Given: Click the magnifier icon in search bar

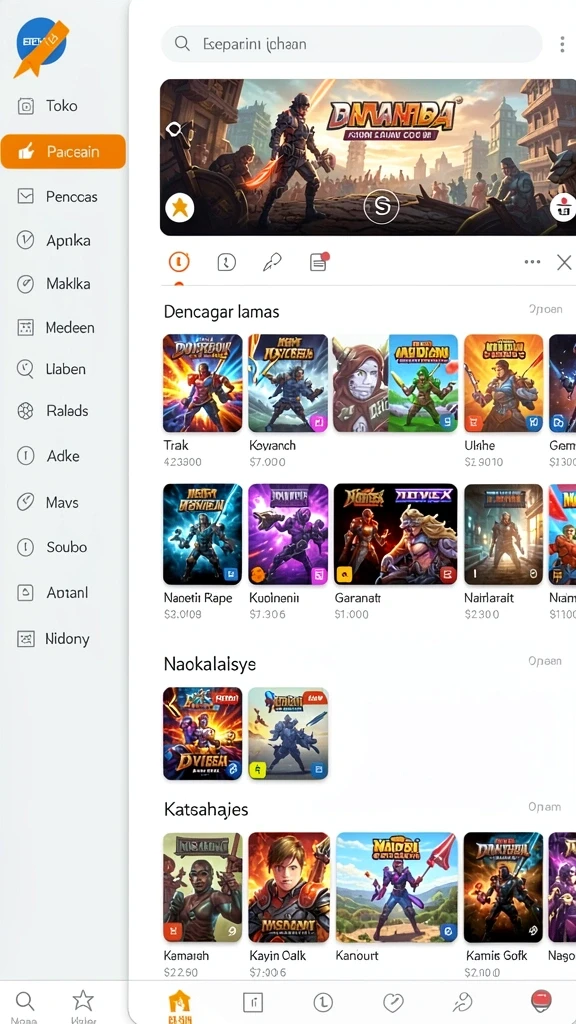Looking at the screenshot, I should [x=182, y=44].
